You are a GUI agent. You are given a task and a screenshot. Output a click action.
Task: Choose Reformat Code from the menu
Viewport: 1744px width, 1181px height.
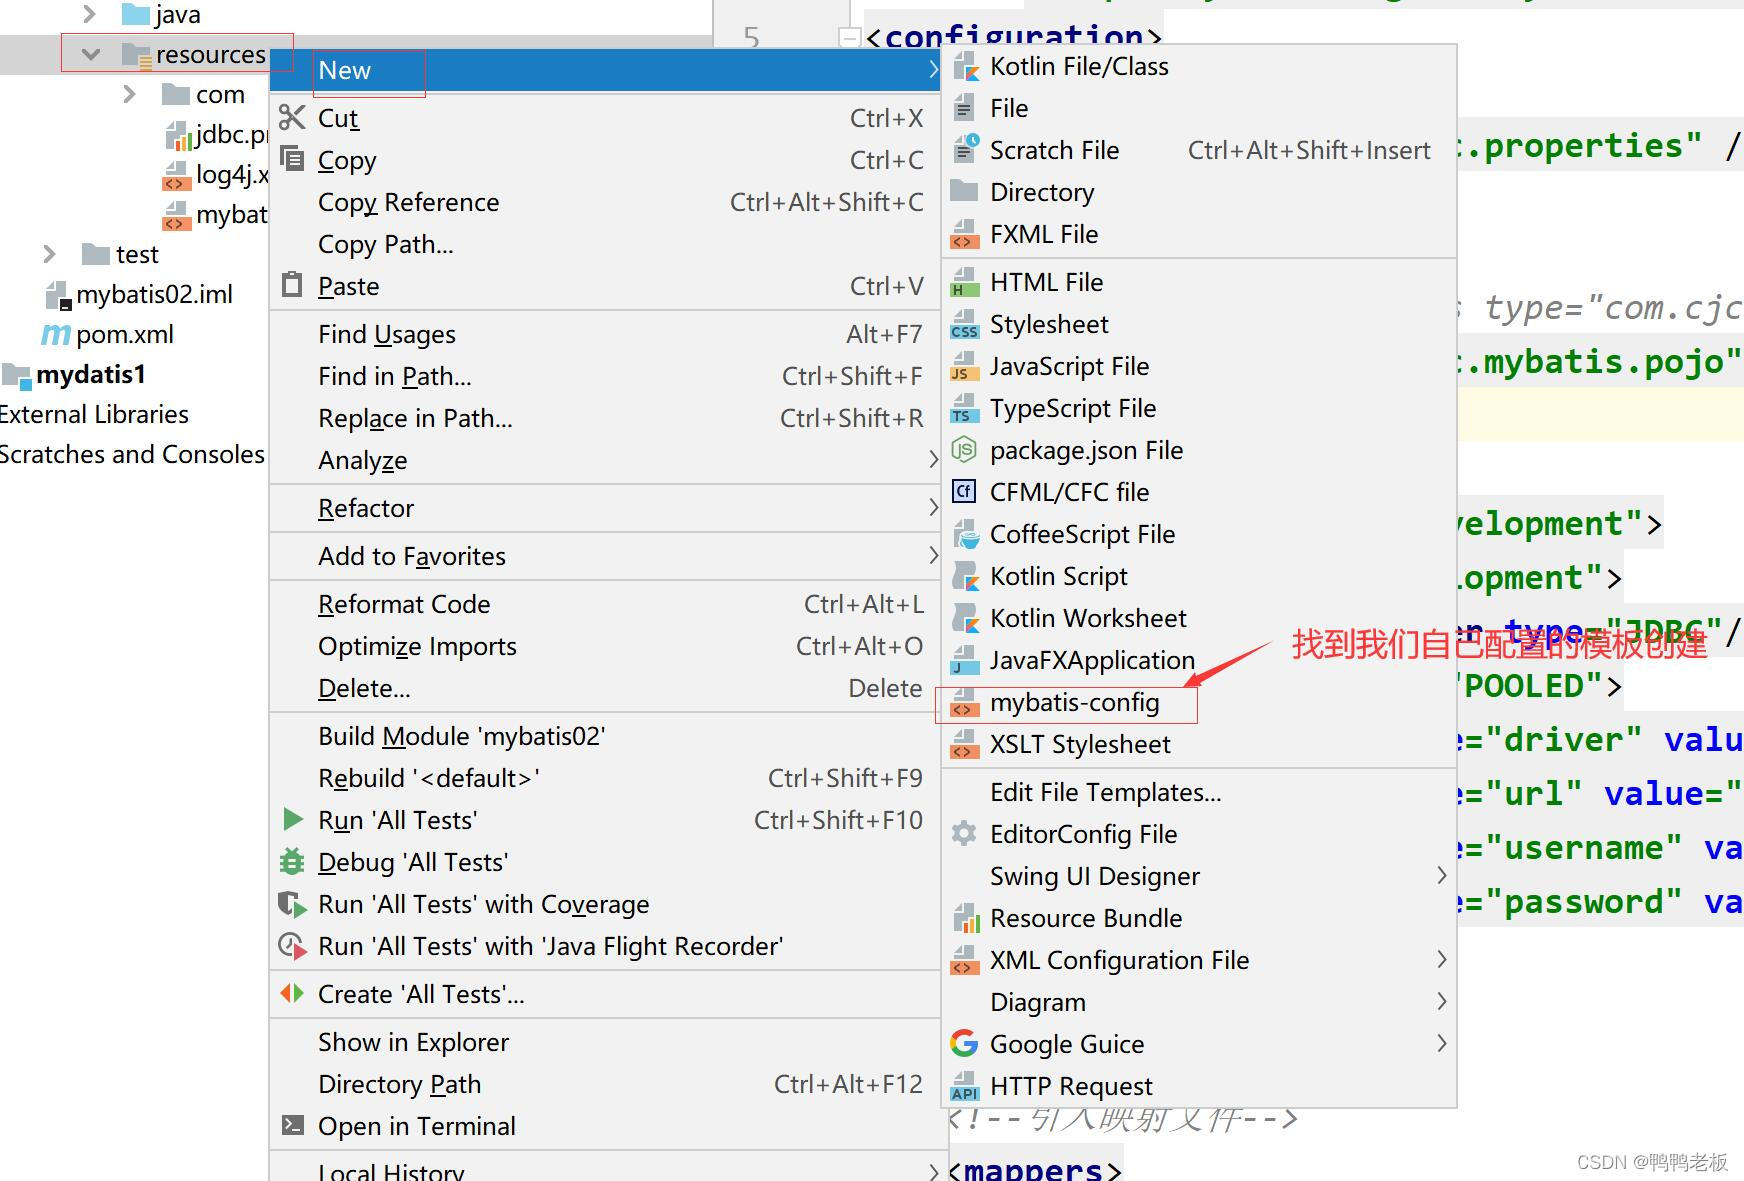click(x=404, y=604)
